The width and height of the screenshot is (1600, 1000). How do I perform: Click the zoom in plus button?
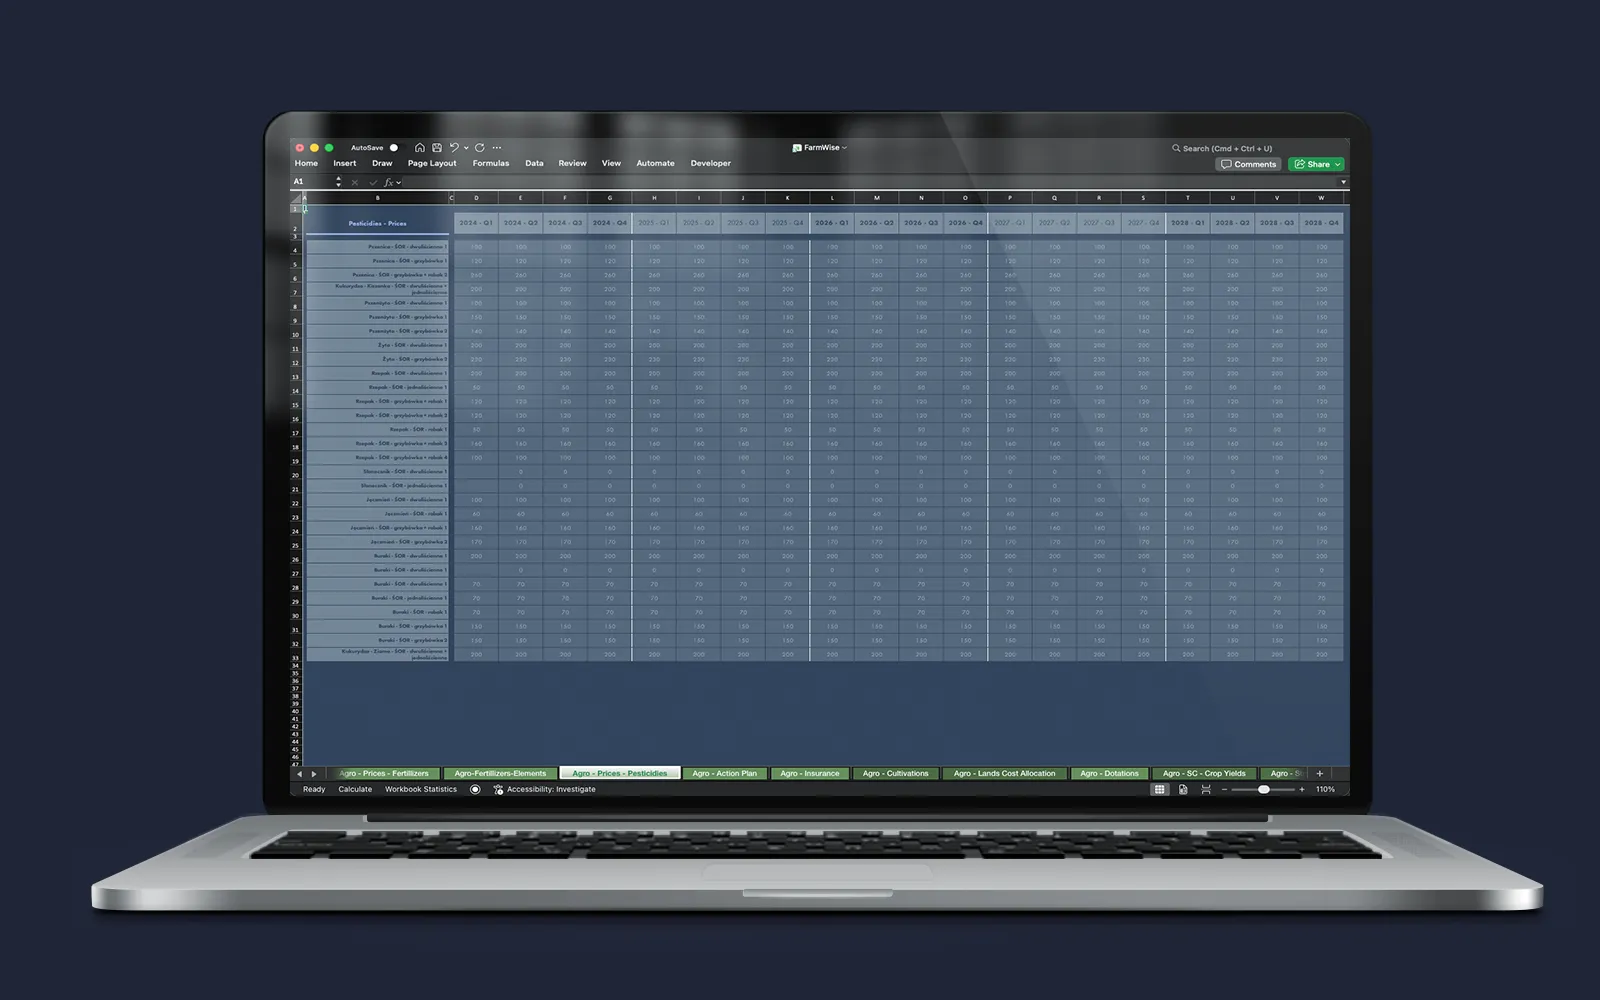click(1301, 789)
